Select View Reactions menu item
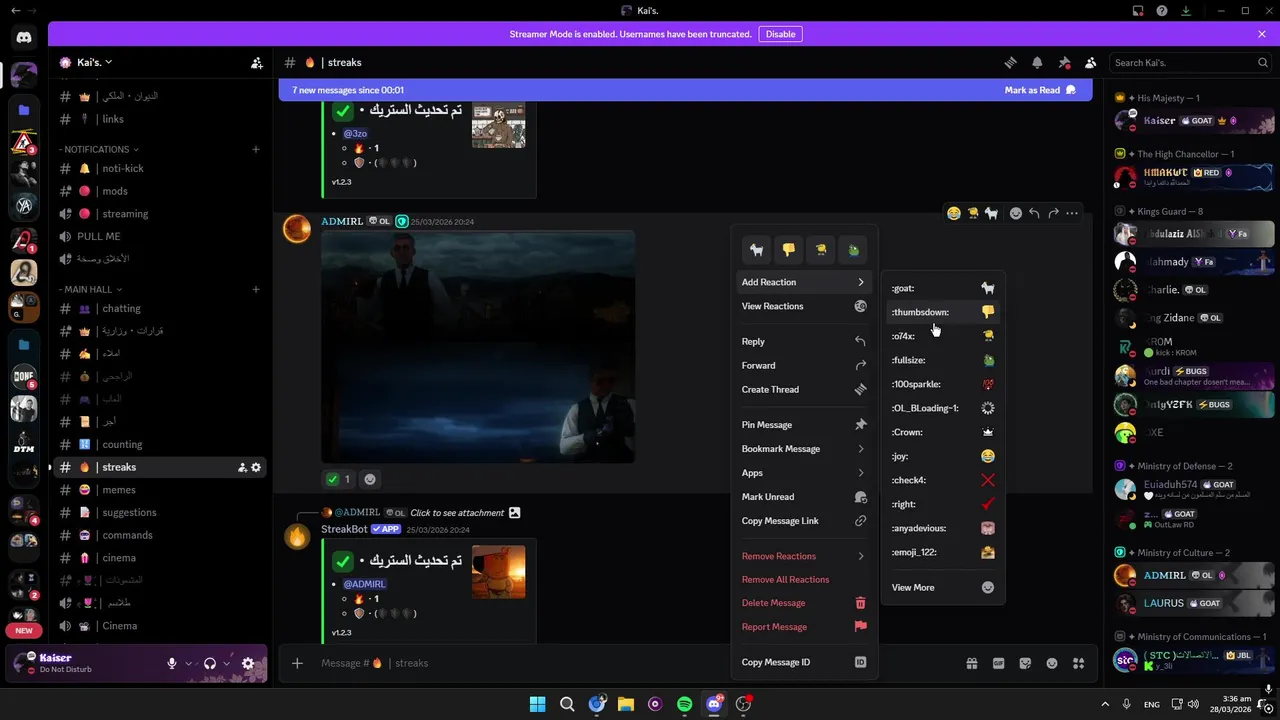The image size is (1280, 720). pos(804,306)
